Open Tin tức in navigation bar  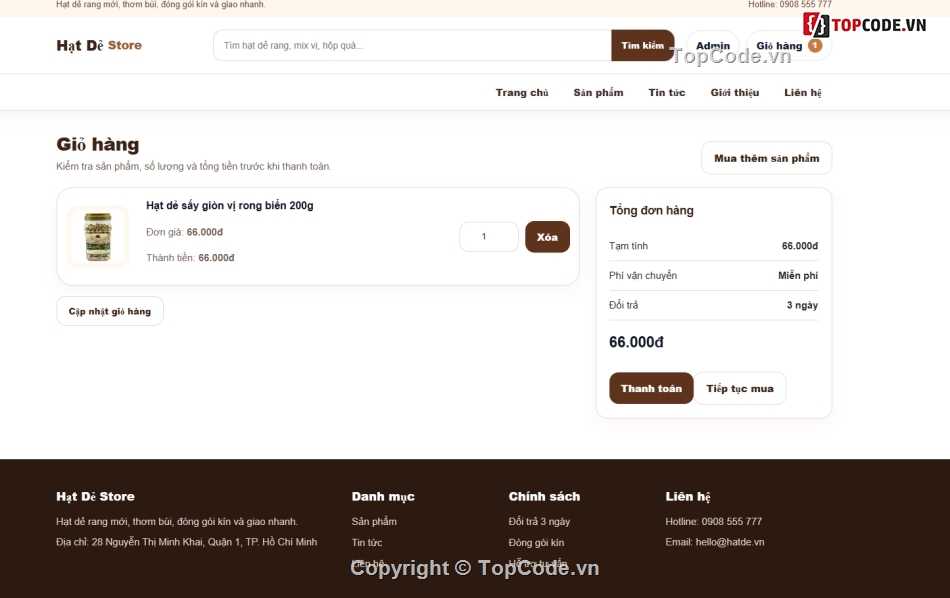[x=666, y=93]
